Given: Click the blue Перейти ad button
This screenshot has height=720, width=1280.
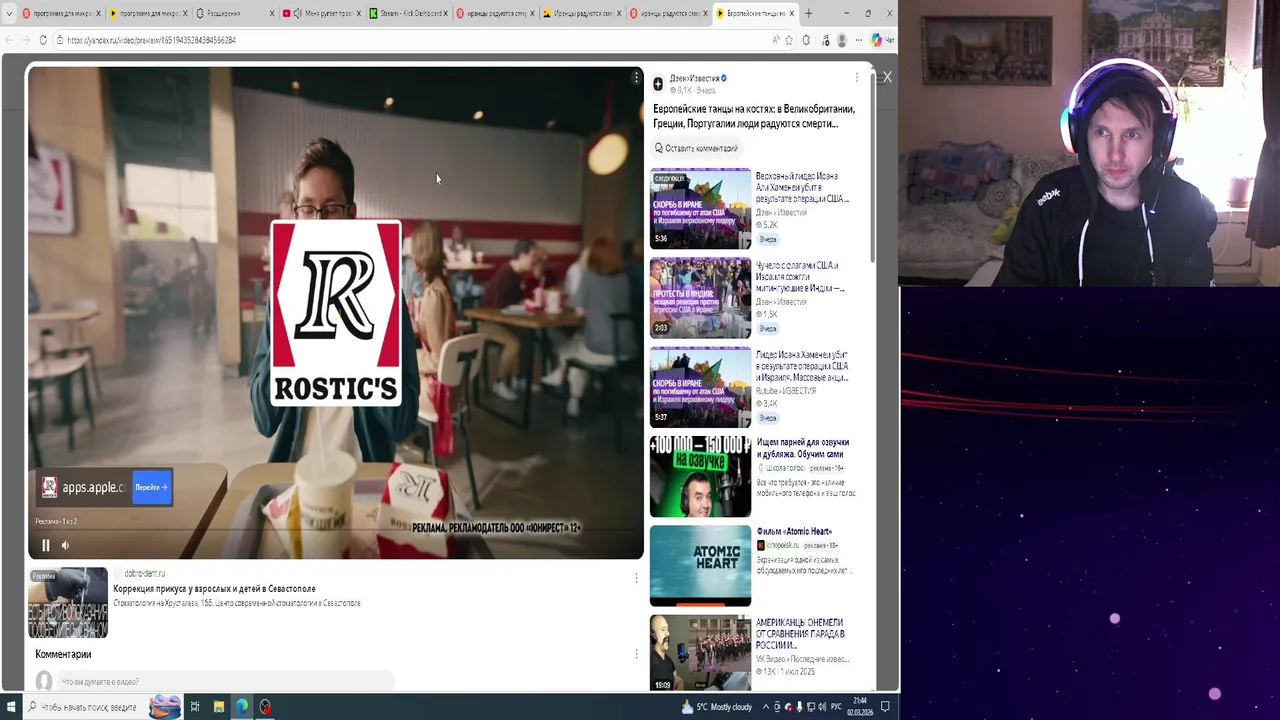Looking at the screenshot, I should pos(152,487).
